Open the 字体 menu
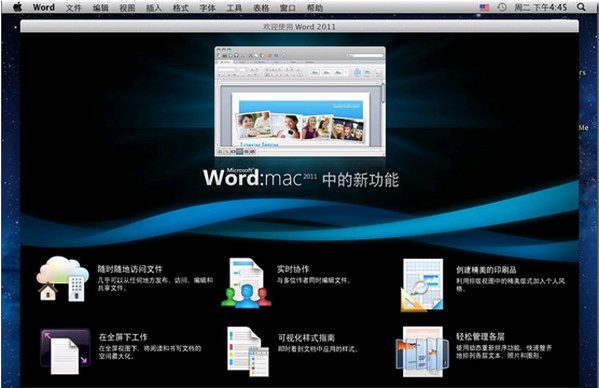 207,8
